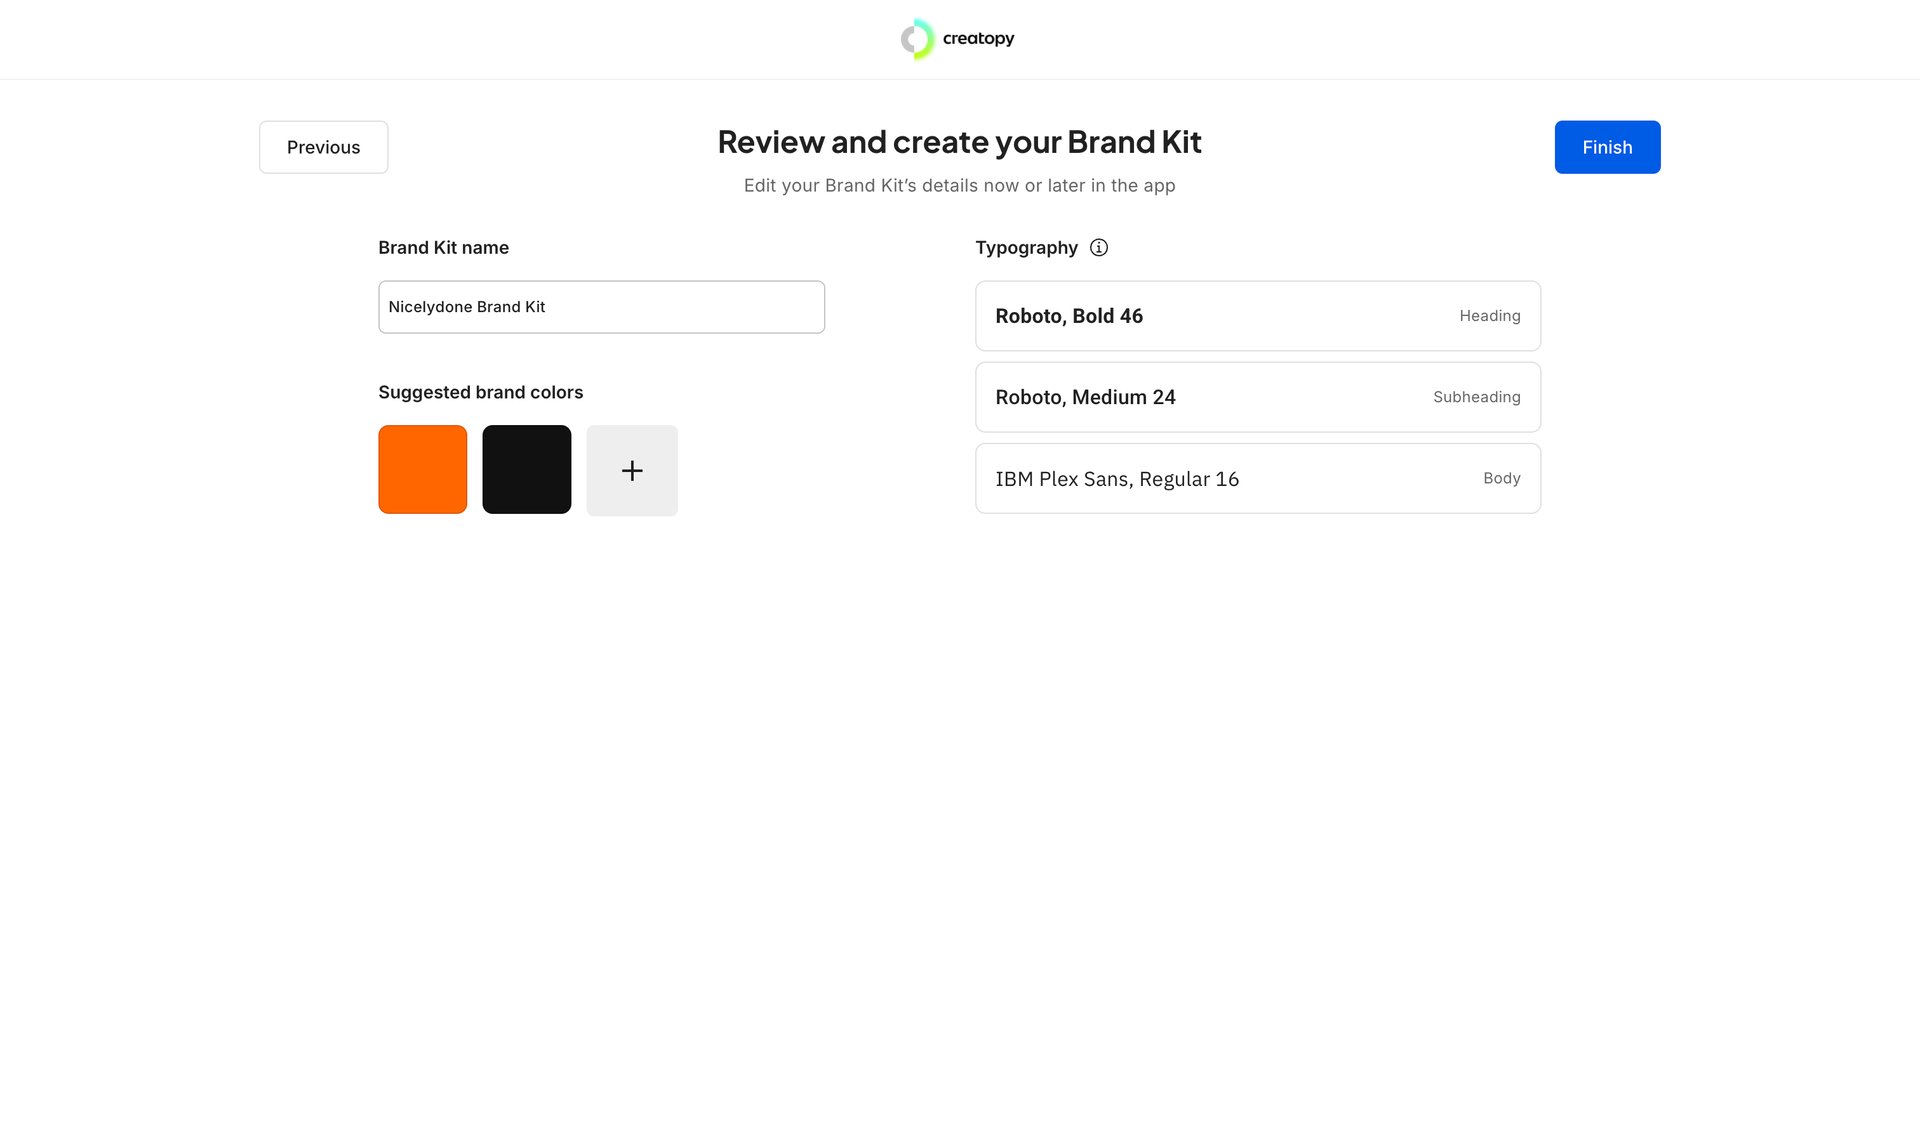Image resolution: width=1920 pixels, height=1128 pixels.
Task: Select the Roboto Medium 24 Subheading entry
Action: pyautogui.click(x=1258, y=397)
